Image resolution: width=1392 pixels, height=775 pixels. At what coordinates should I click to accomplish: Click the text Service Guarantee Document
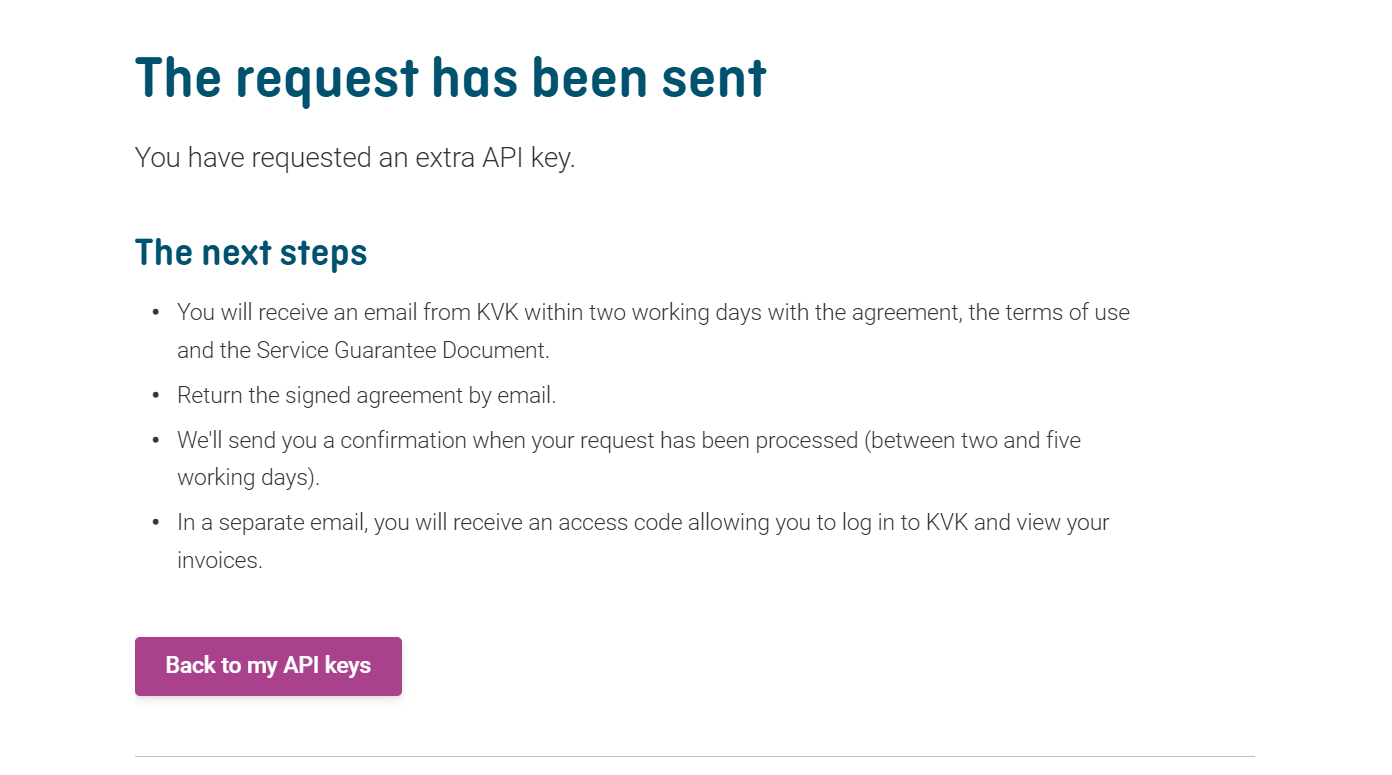click(x=401, y=350)
